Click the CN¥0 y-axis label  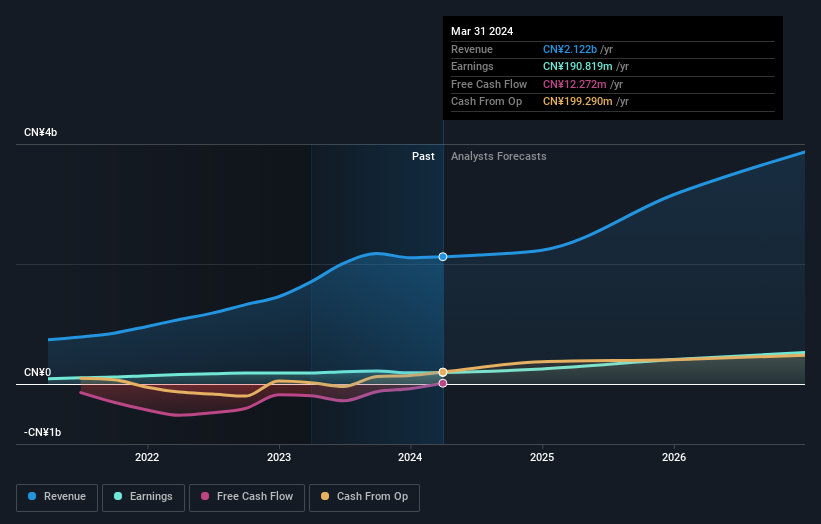click(x=38, y=372)
